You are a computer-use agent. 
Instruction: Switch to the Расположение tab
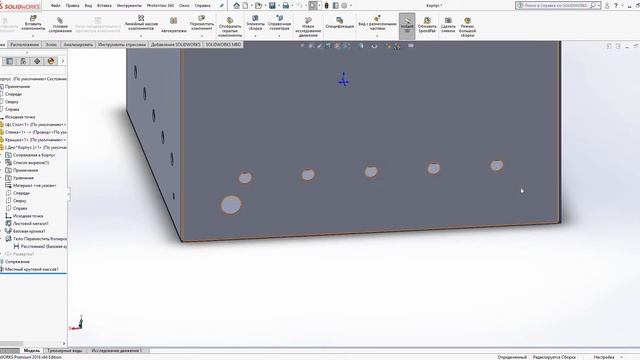[x=24, y=44]
